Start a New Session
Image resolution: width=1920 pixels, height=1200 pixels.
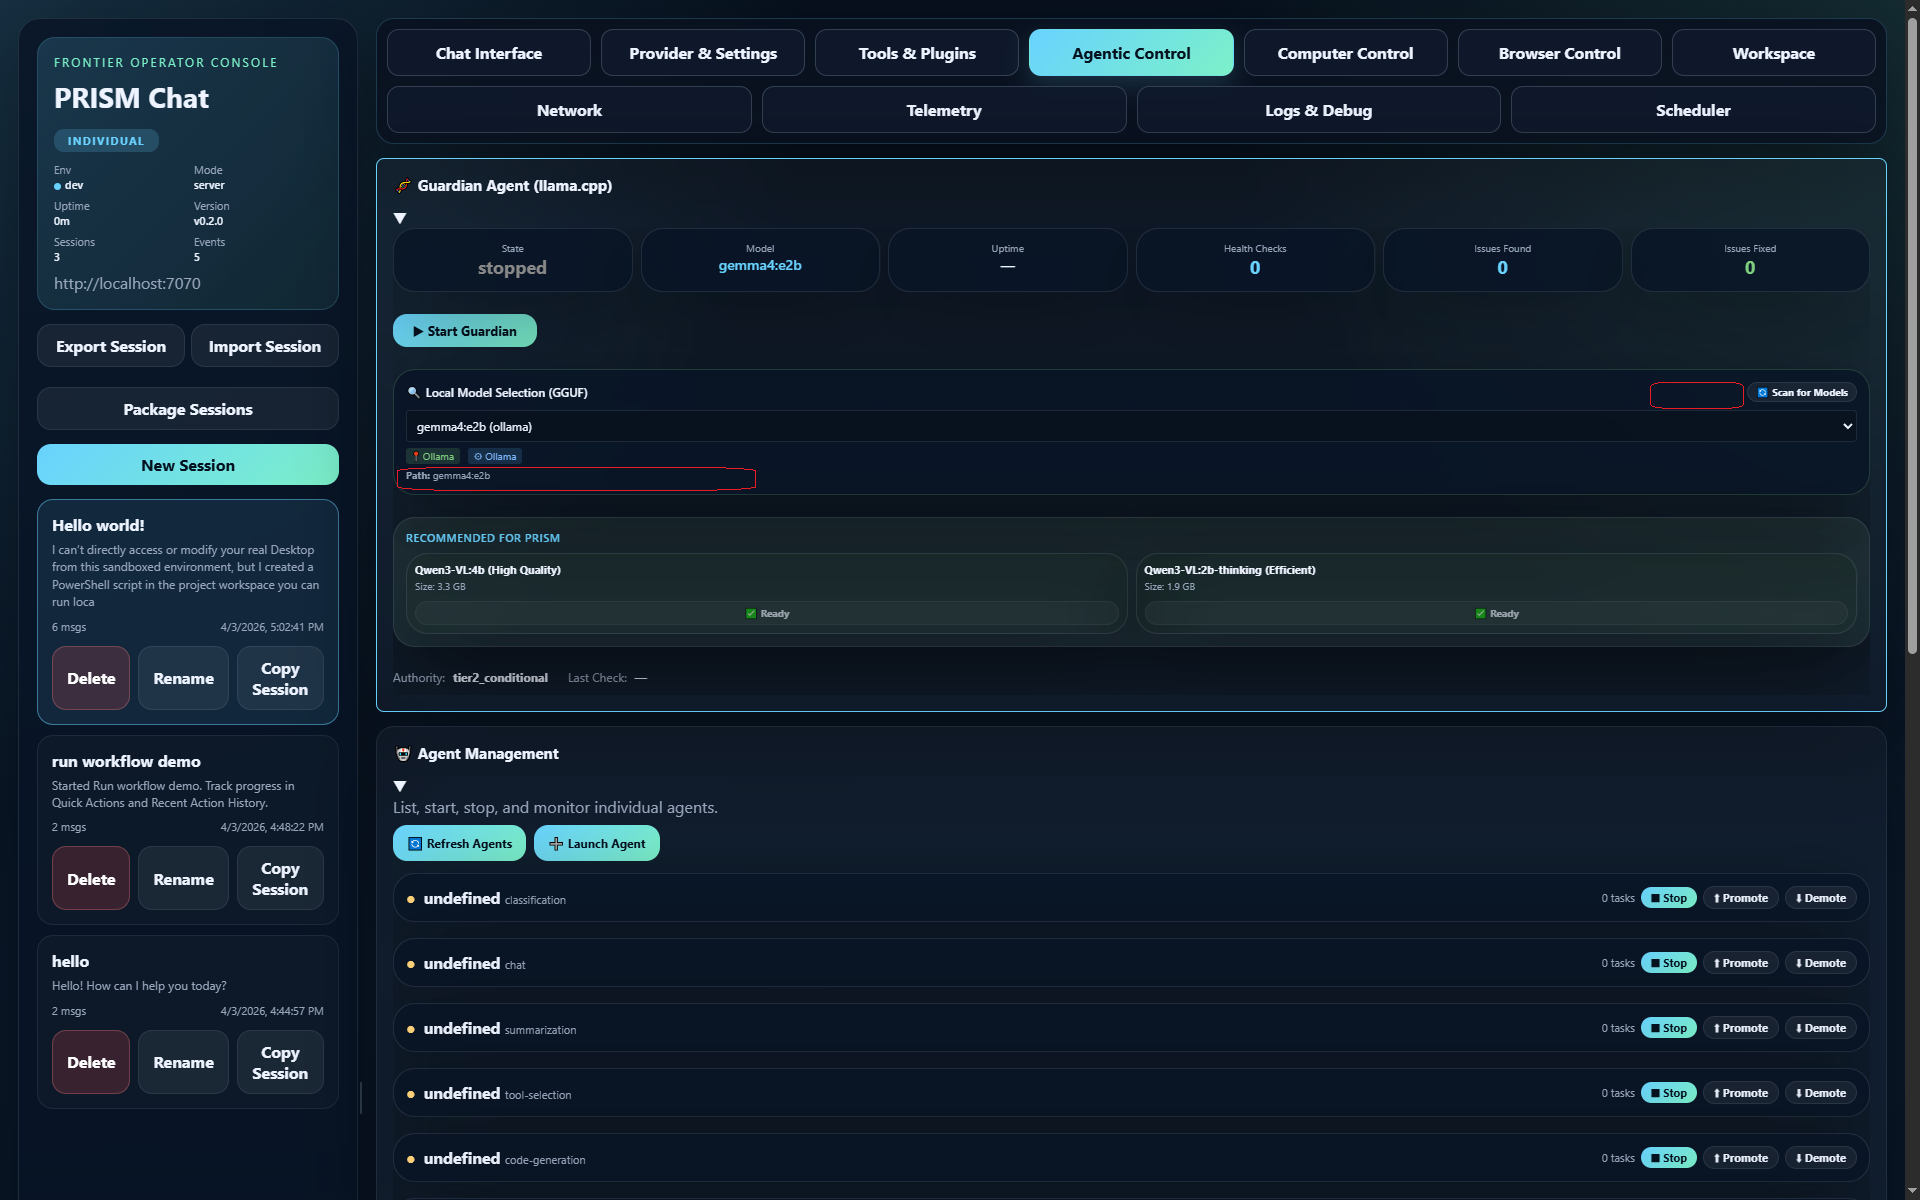[x=188, y=465]
